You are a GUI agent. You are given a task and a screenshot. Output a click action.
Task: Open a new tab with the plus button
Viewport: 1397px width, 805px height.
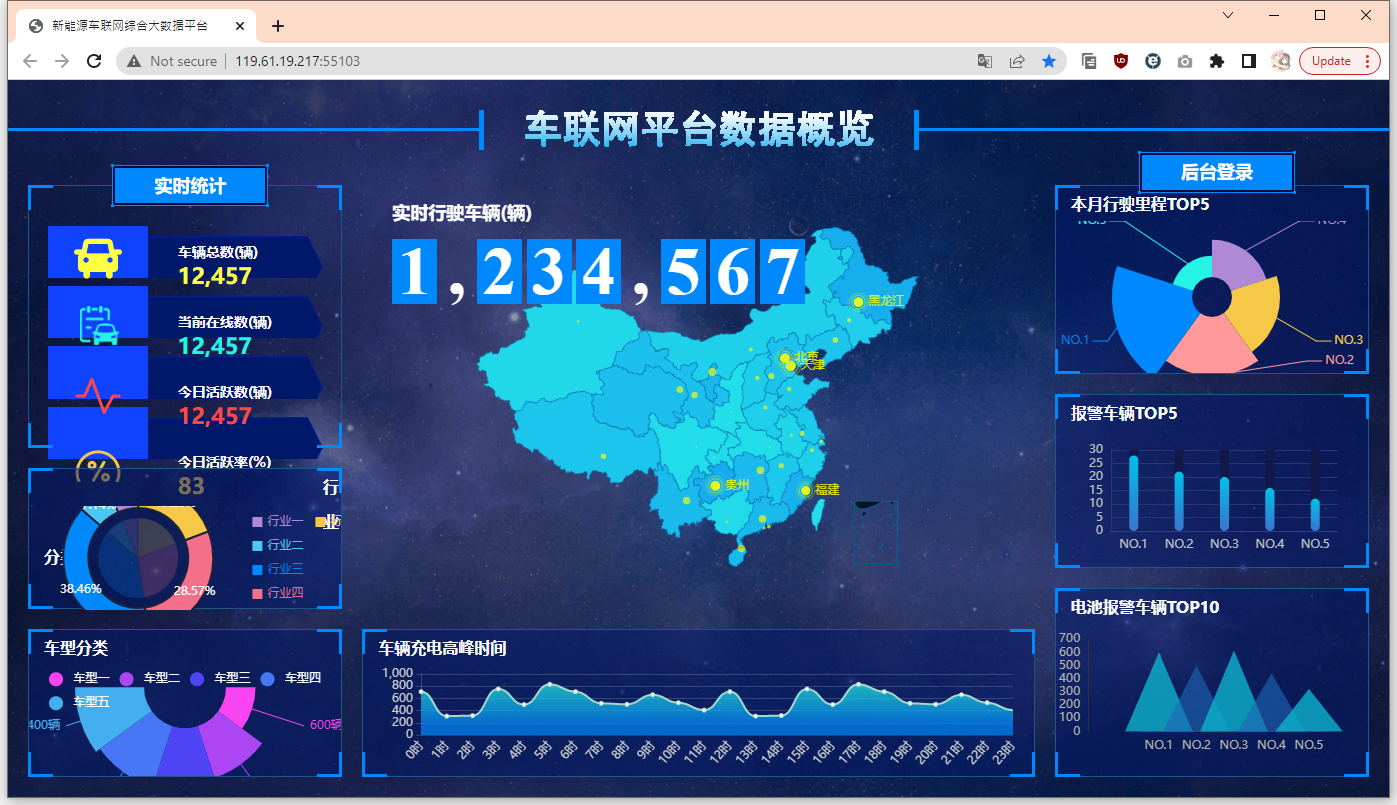click(278, 26)
